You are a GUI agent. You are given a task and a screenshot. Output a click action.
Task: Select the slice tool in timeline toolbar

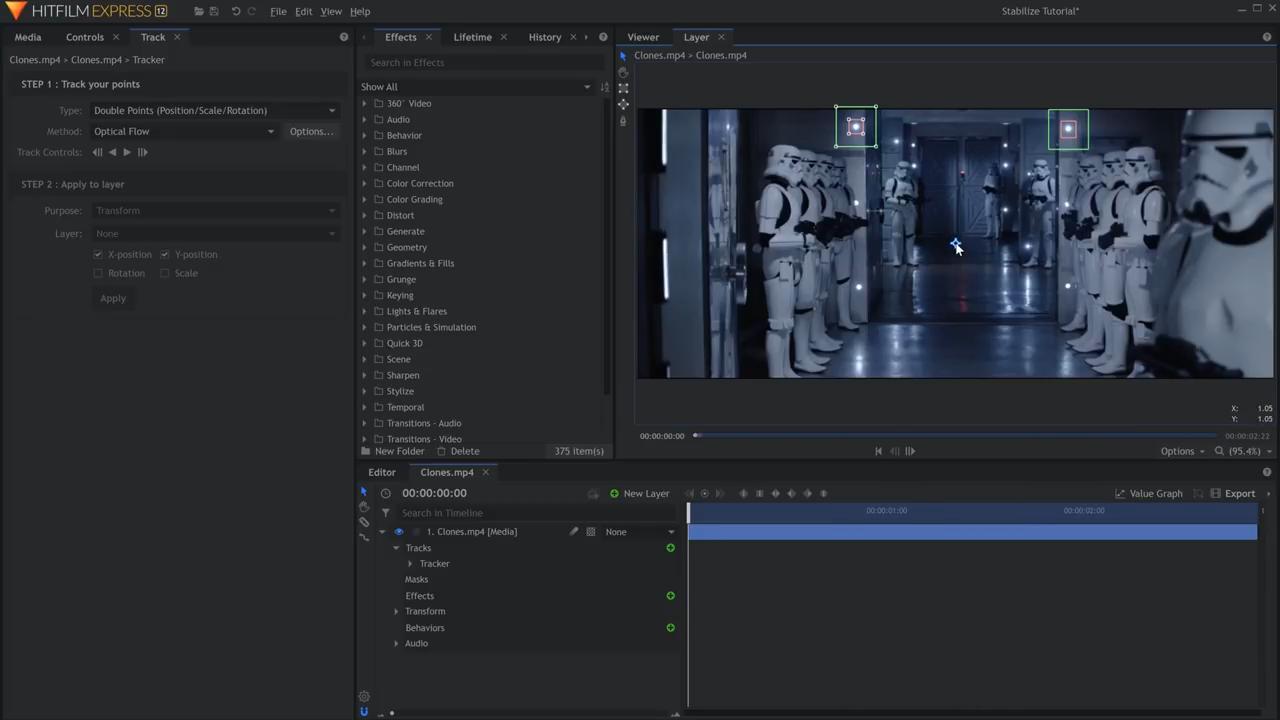(x=364, y=522)
